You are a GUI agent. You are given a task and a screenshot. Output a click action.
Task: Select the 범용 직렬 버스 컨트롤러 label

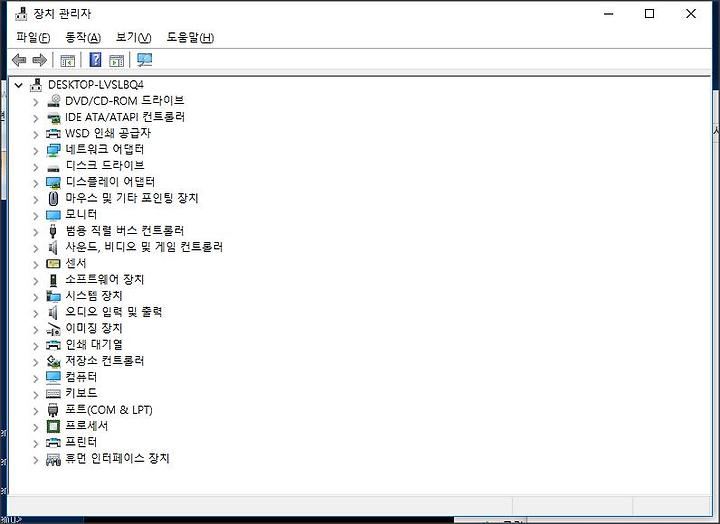pos(124,231)
